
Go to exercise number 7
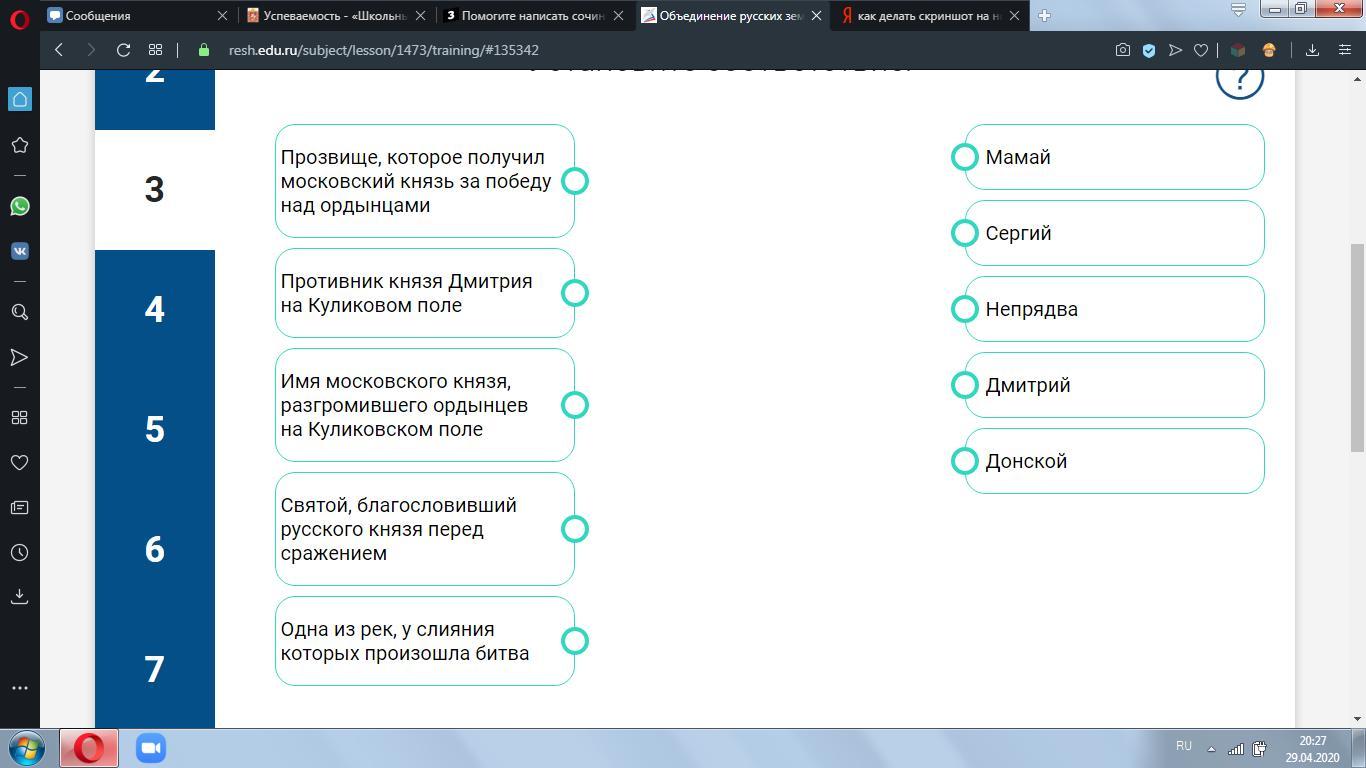154,669
